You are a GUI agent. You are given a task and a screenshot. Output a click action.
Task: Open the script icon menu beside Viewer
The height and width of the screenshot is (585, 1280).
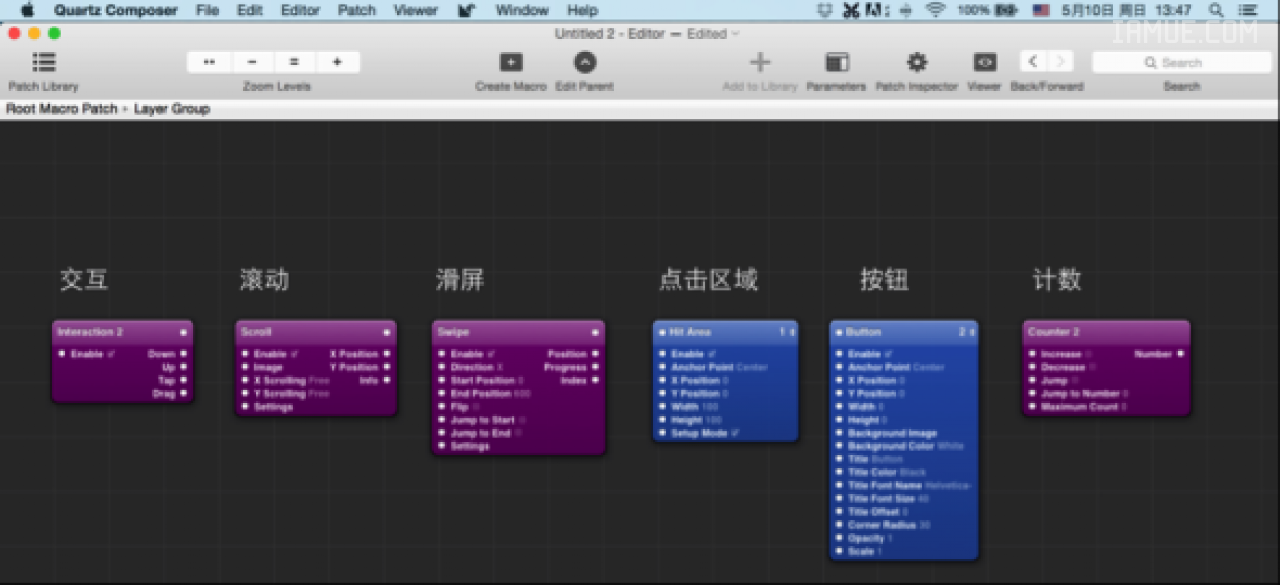[x=467, y=10]
